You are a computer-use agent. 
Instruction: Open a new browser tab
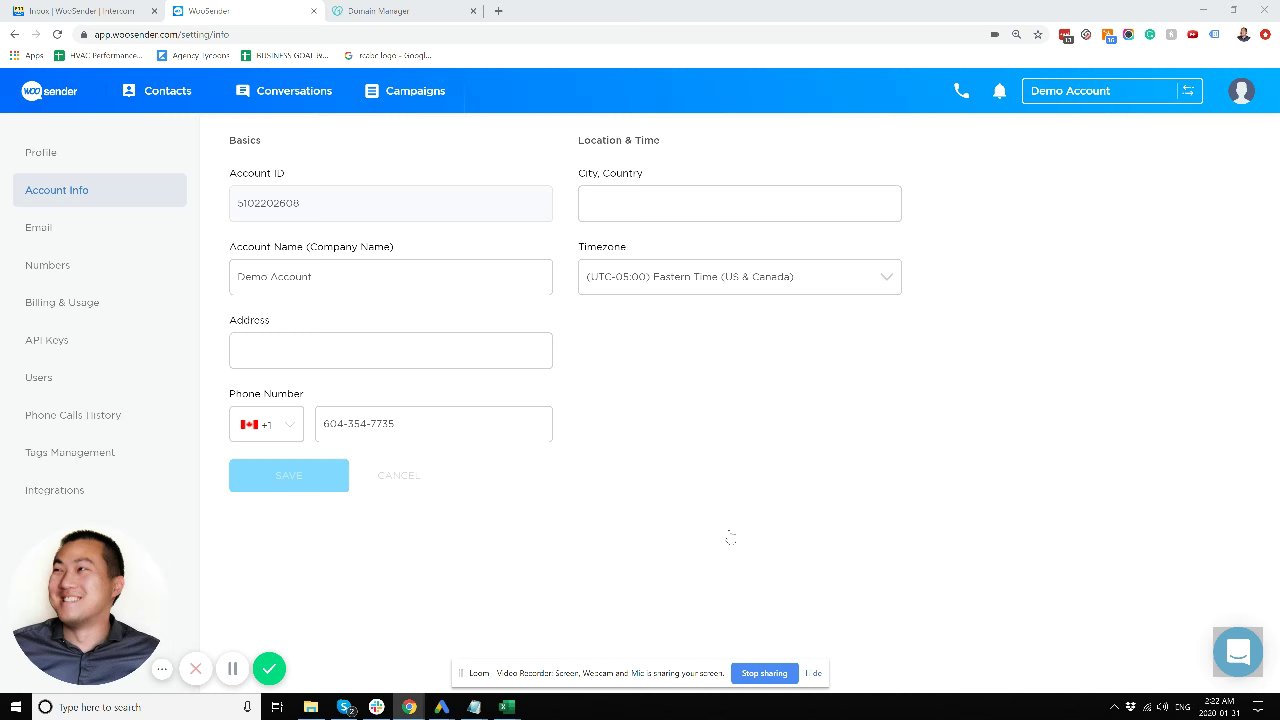(x=498, y=11)
